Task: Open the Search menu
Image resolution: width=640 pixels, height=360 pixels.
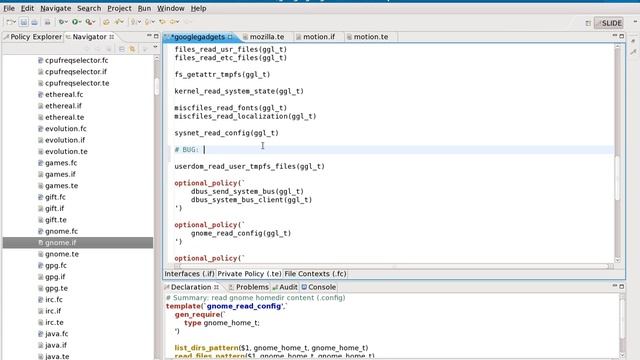Action: [89, 8]
